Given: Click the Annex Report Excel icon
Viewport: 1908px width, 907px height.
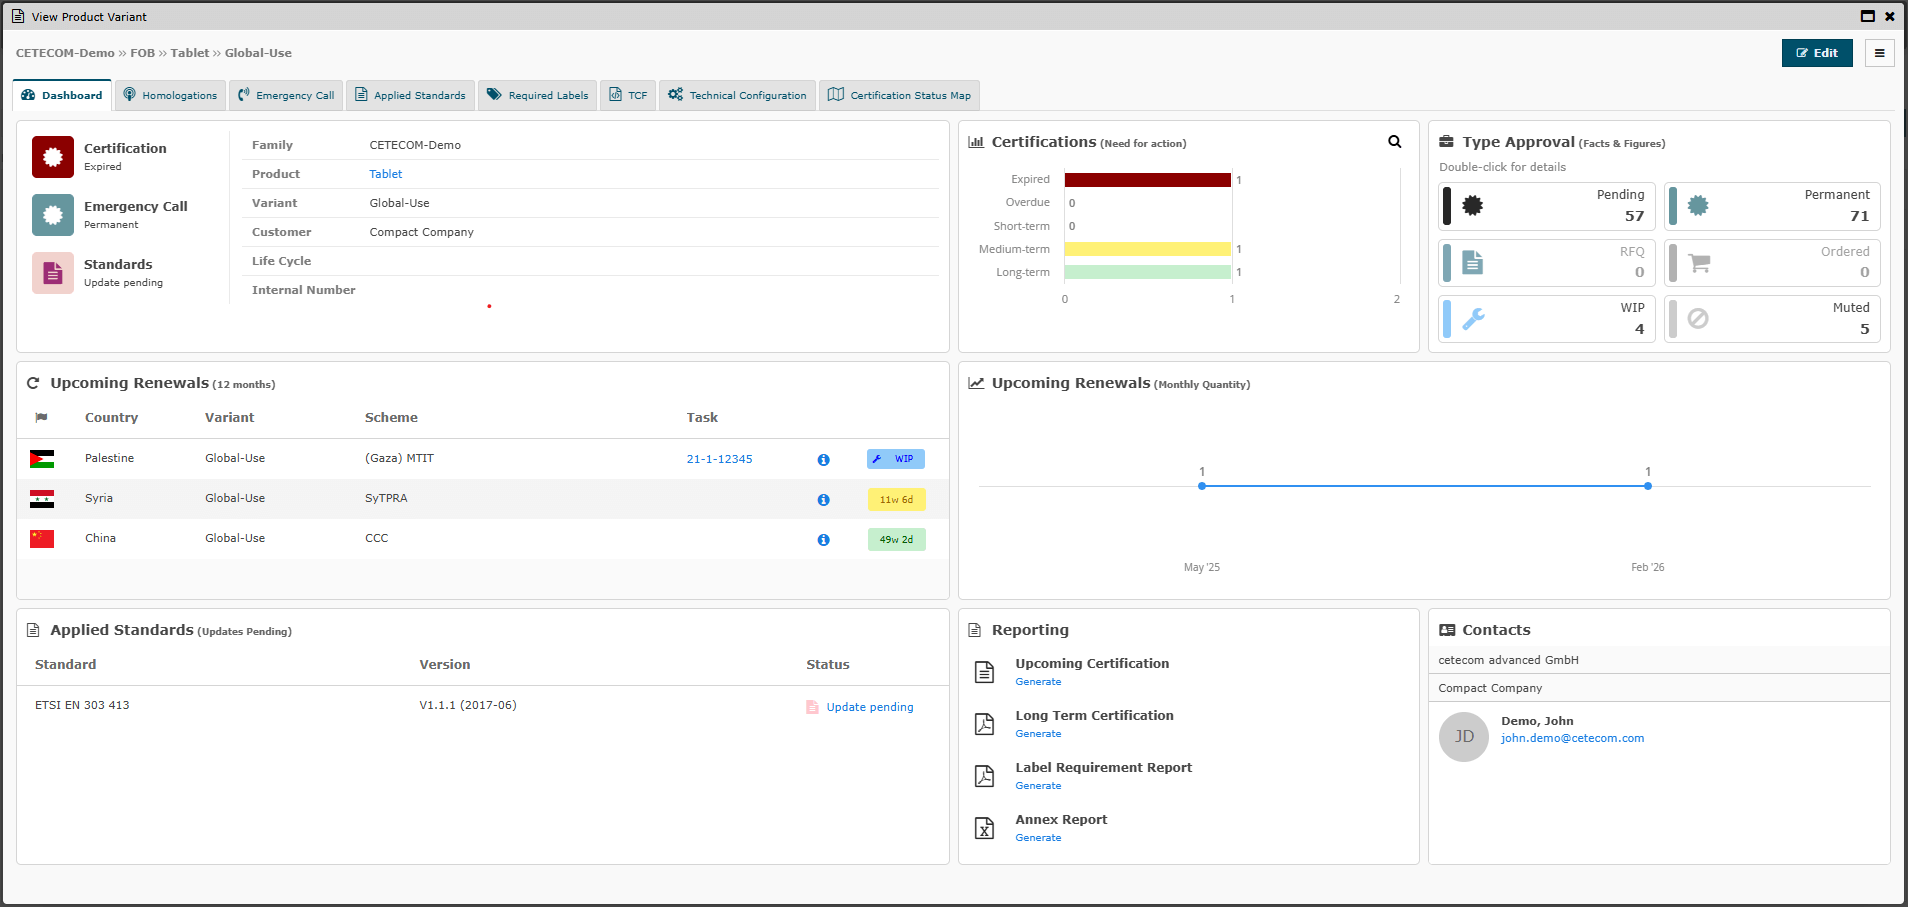Looking at the screenshot, I should pyautogui.click(x=984, y=828).
